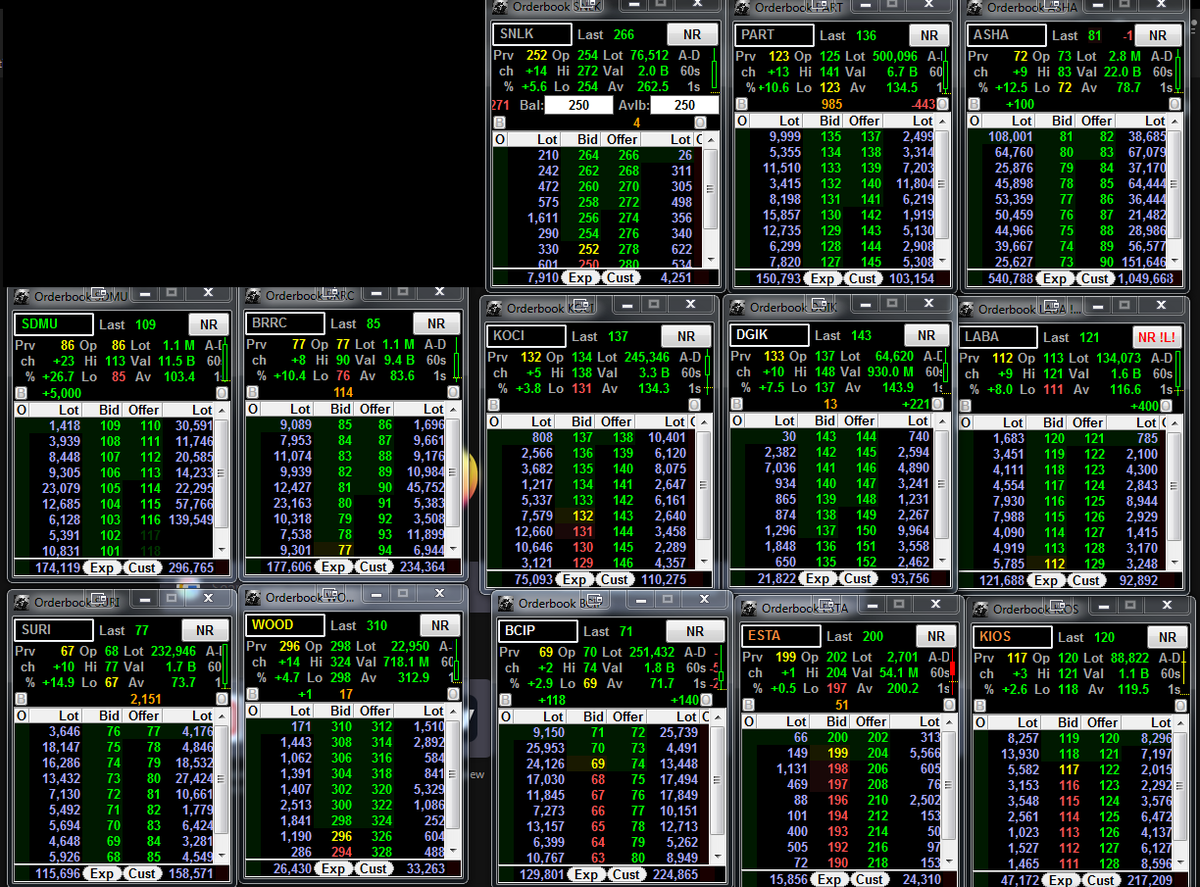This screenshot has width=1200, height=887.
Task: Click the small B button in ESTA orderbook
Action: click(748, 704)
